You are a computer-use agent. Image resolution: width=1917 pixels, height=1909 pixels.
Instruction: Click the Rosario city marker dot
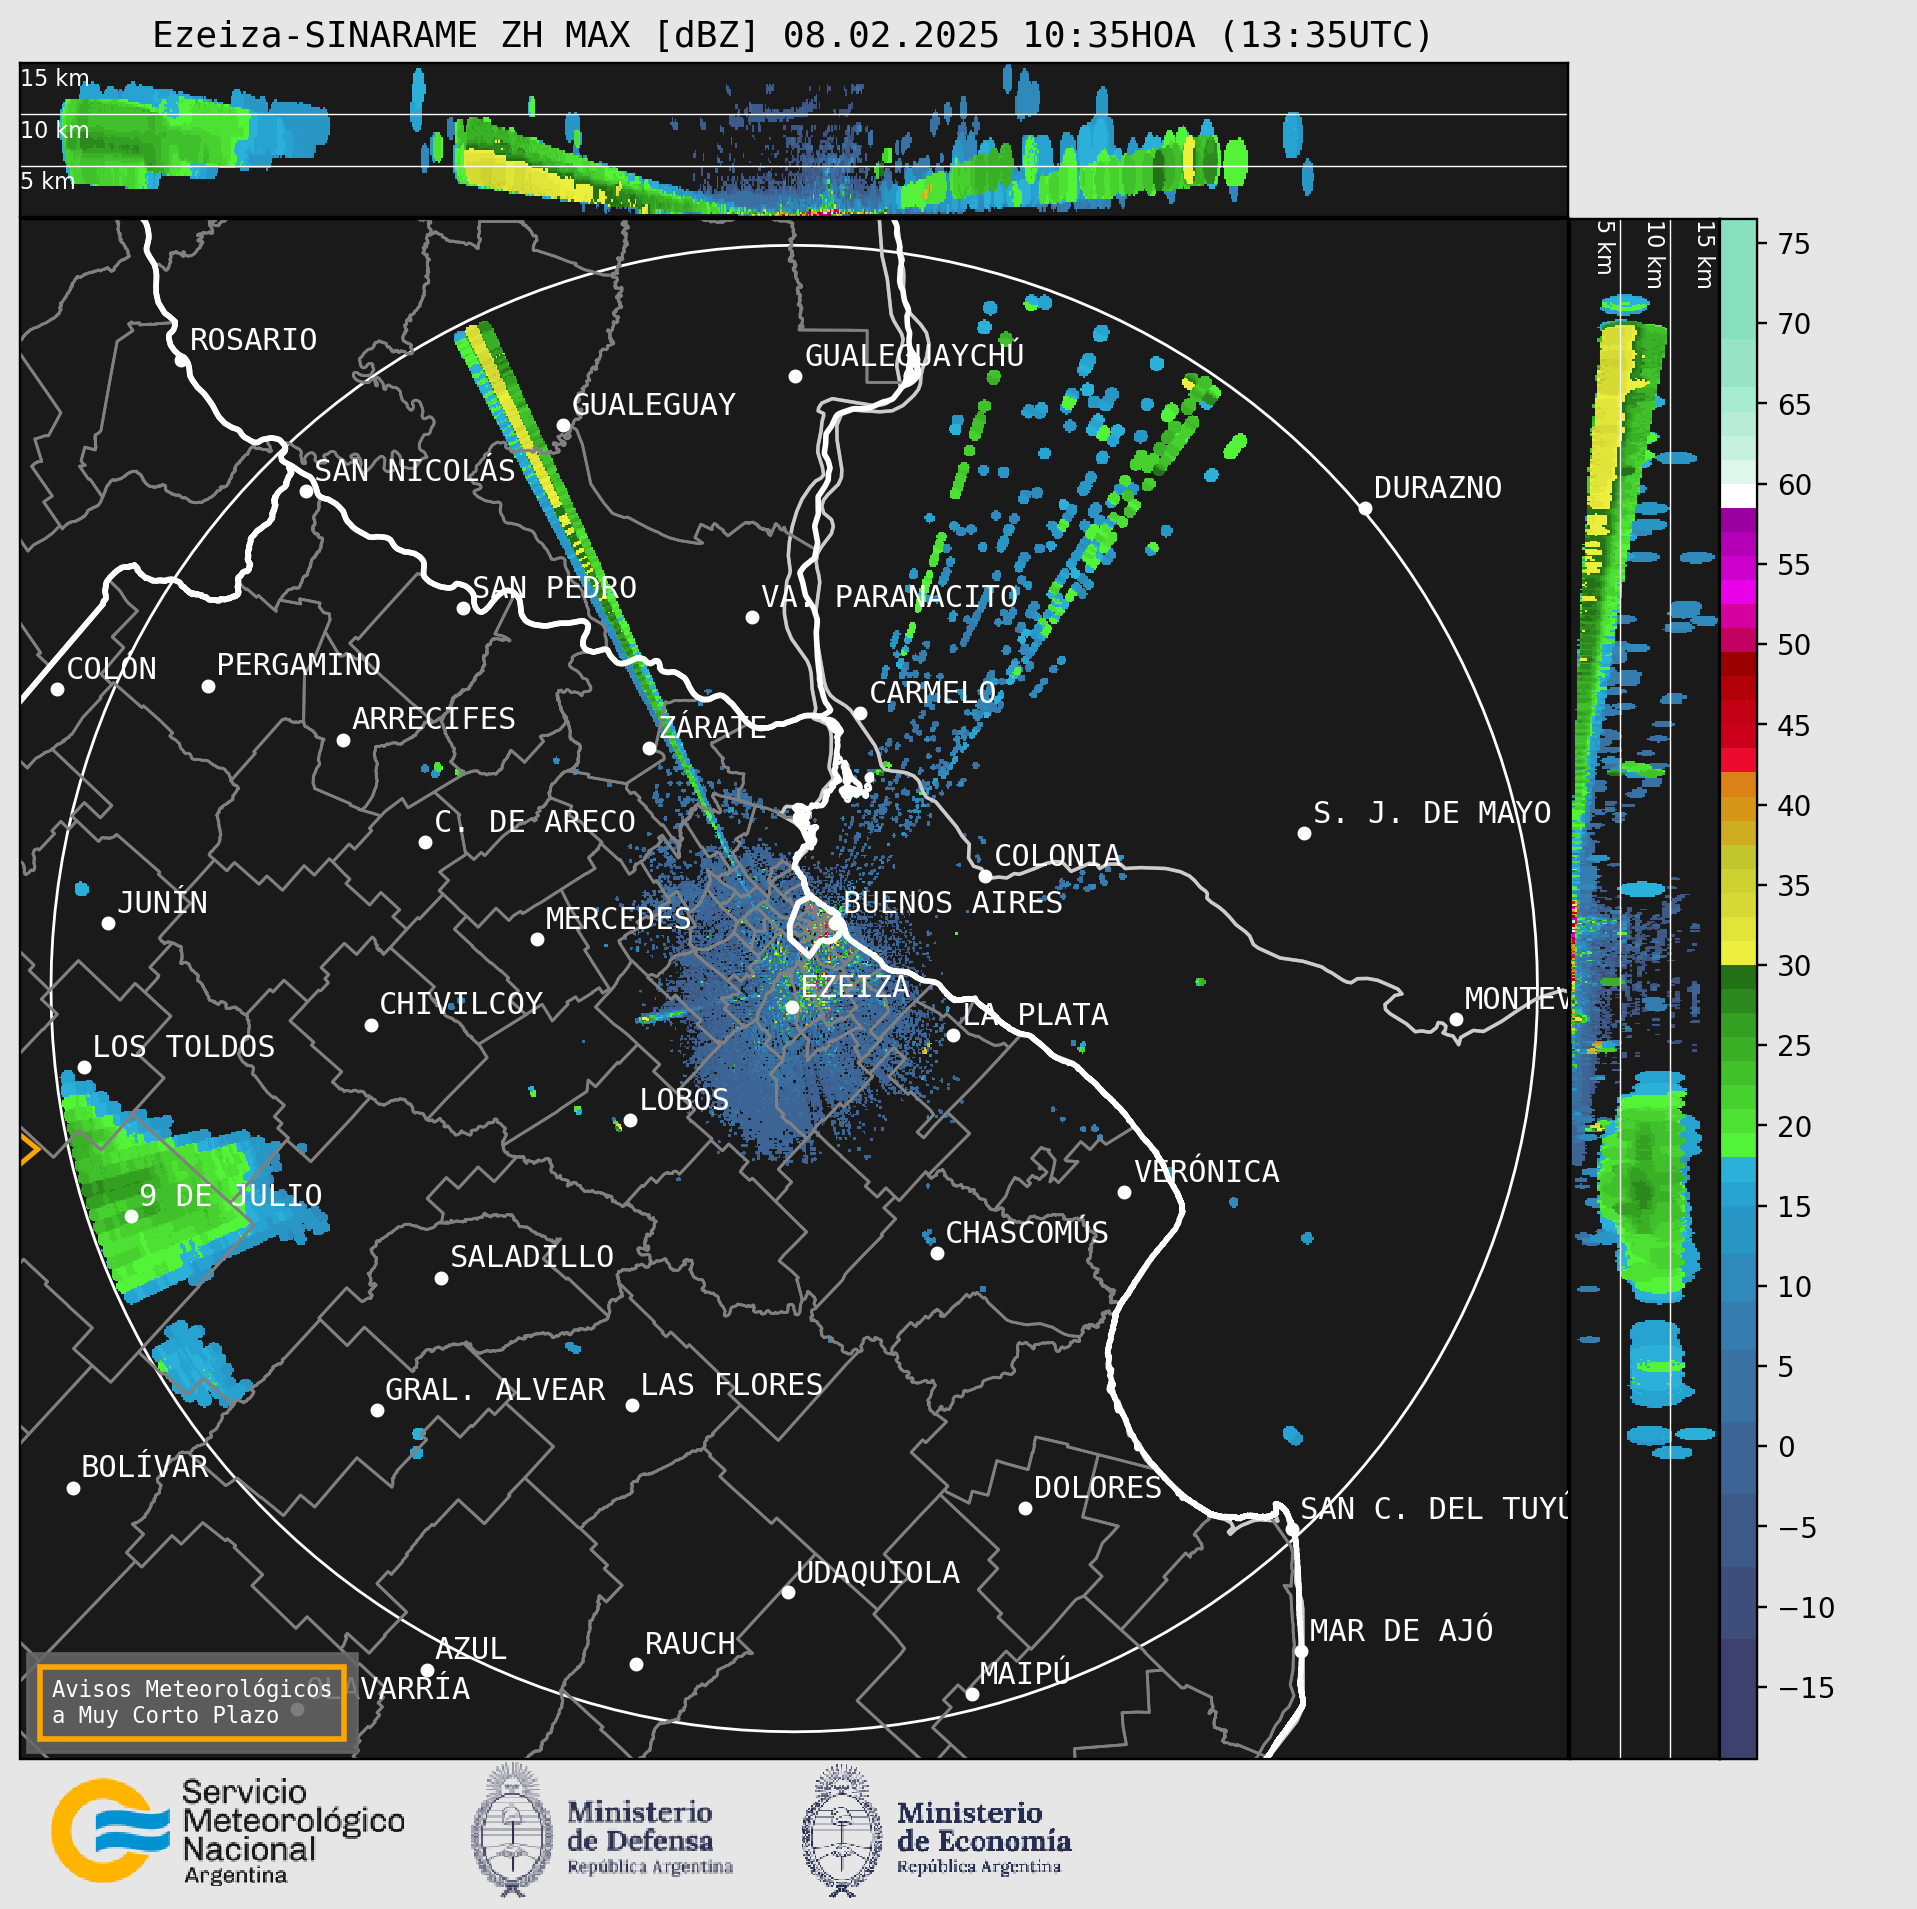[181, 360]
